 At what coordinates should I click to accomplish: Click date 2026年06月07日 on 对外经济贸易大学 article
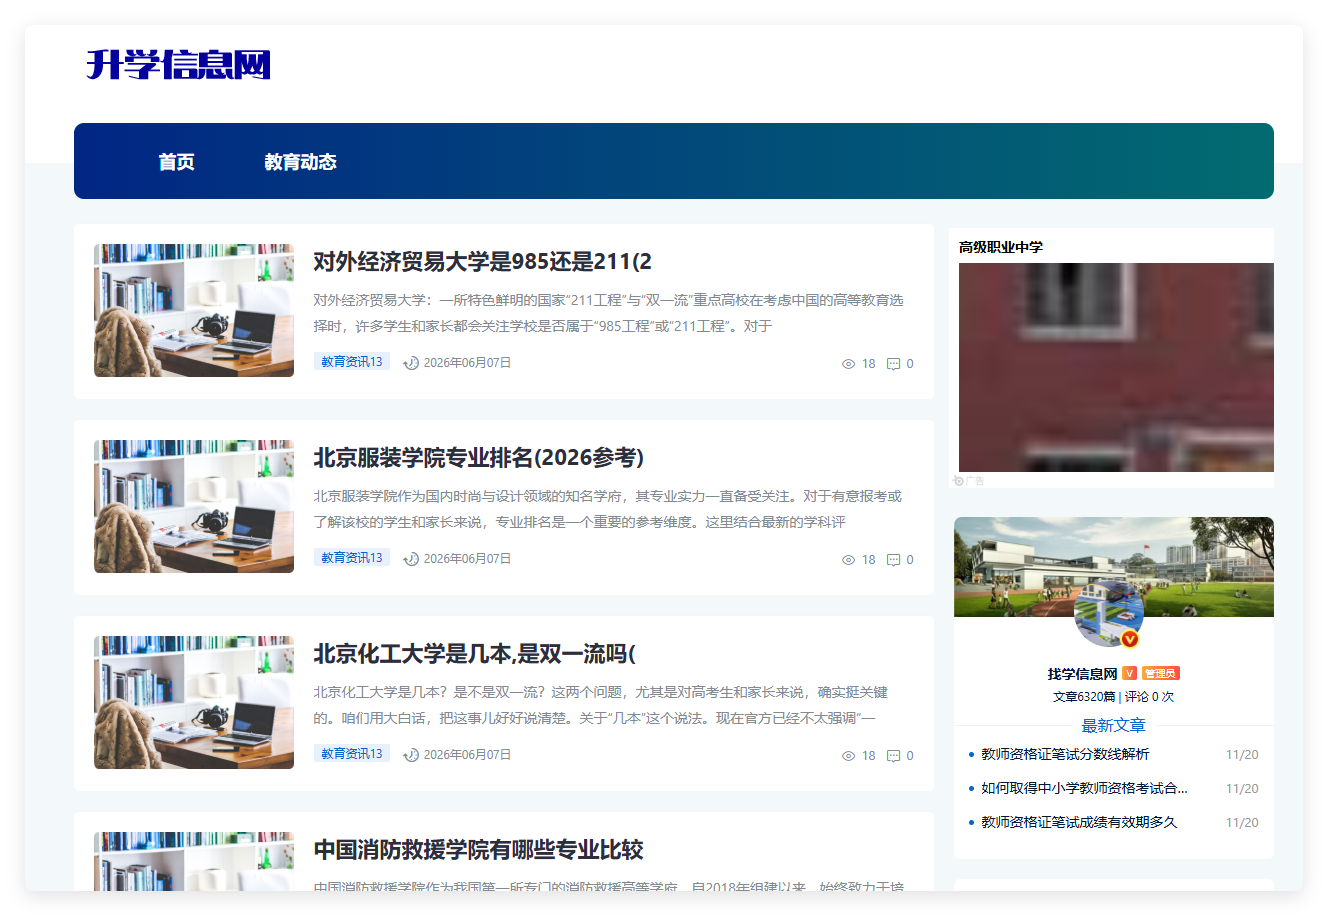[467, 363]
